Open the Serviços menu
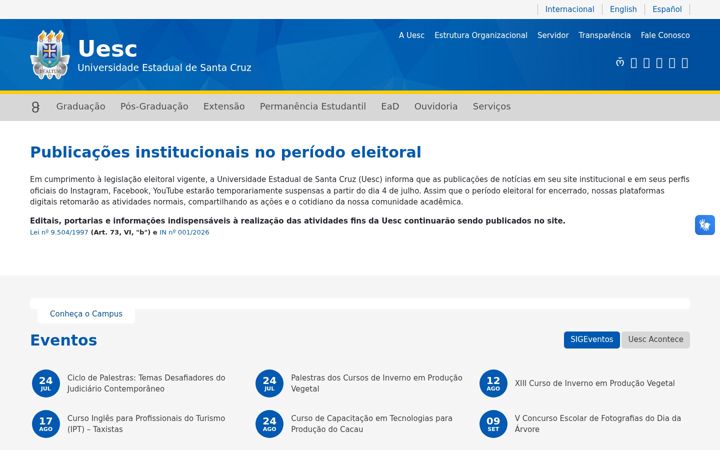The height and width of the screenshot is (450, 720). click(x=491, y=107)
